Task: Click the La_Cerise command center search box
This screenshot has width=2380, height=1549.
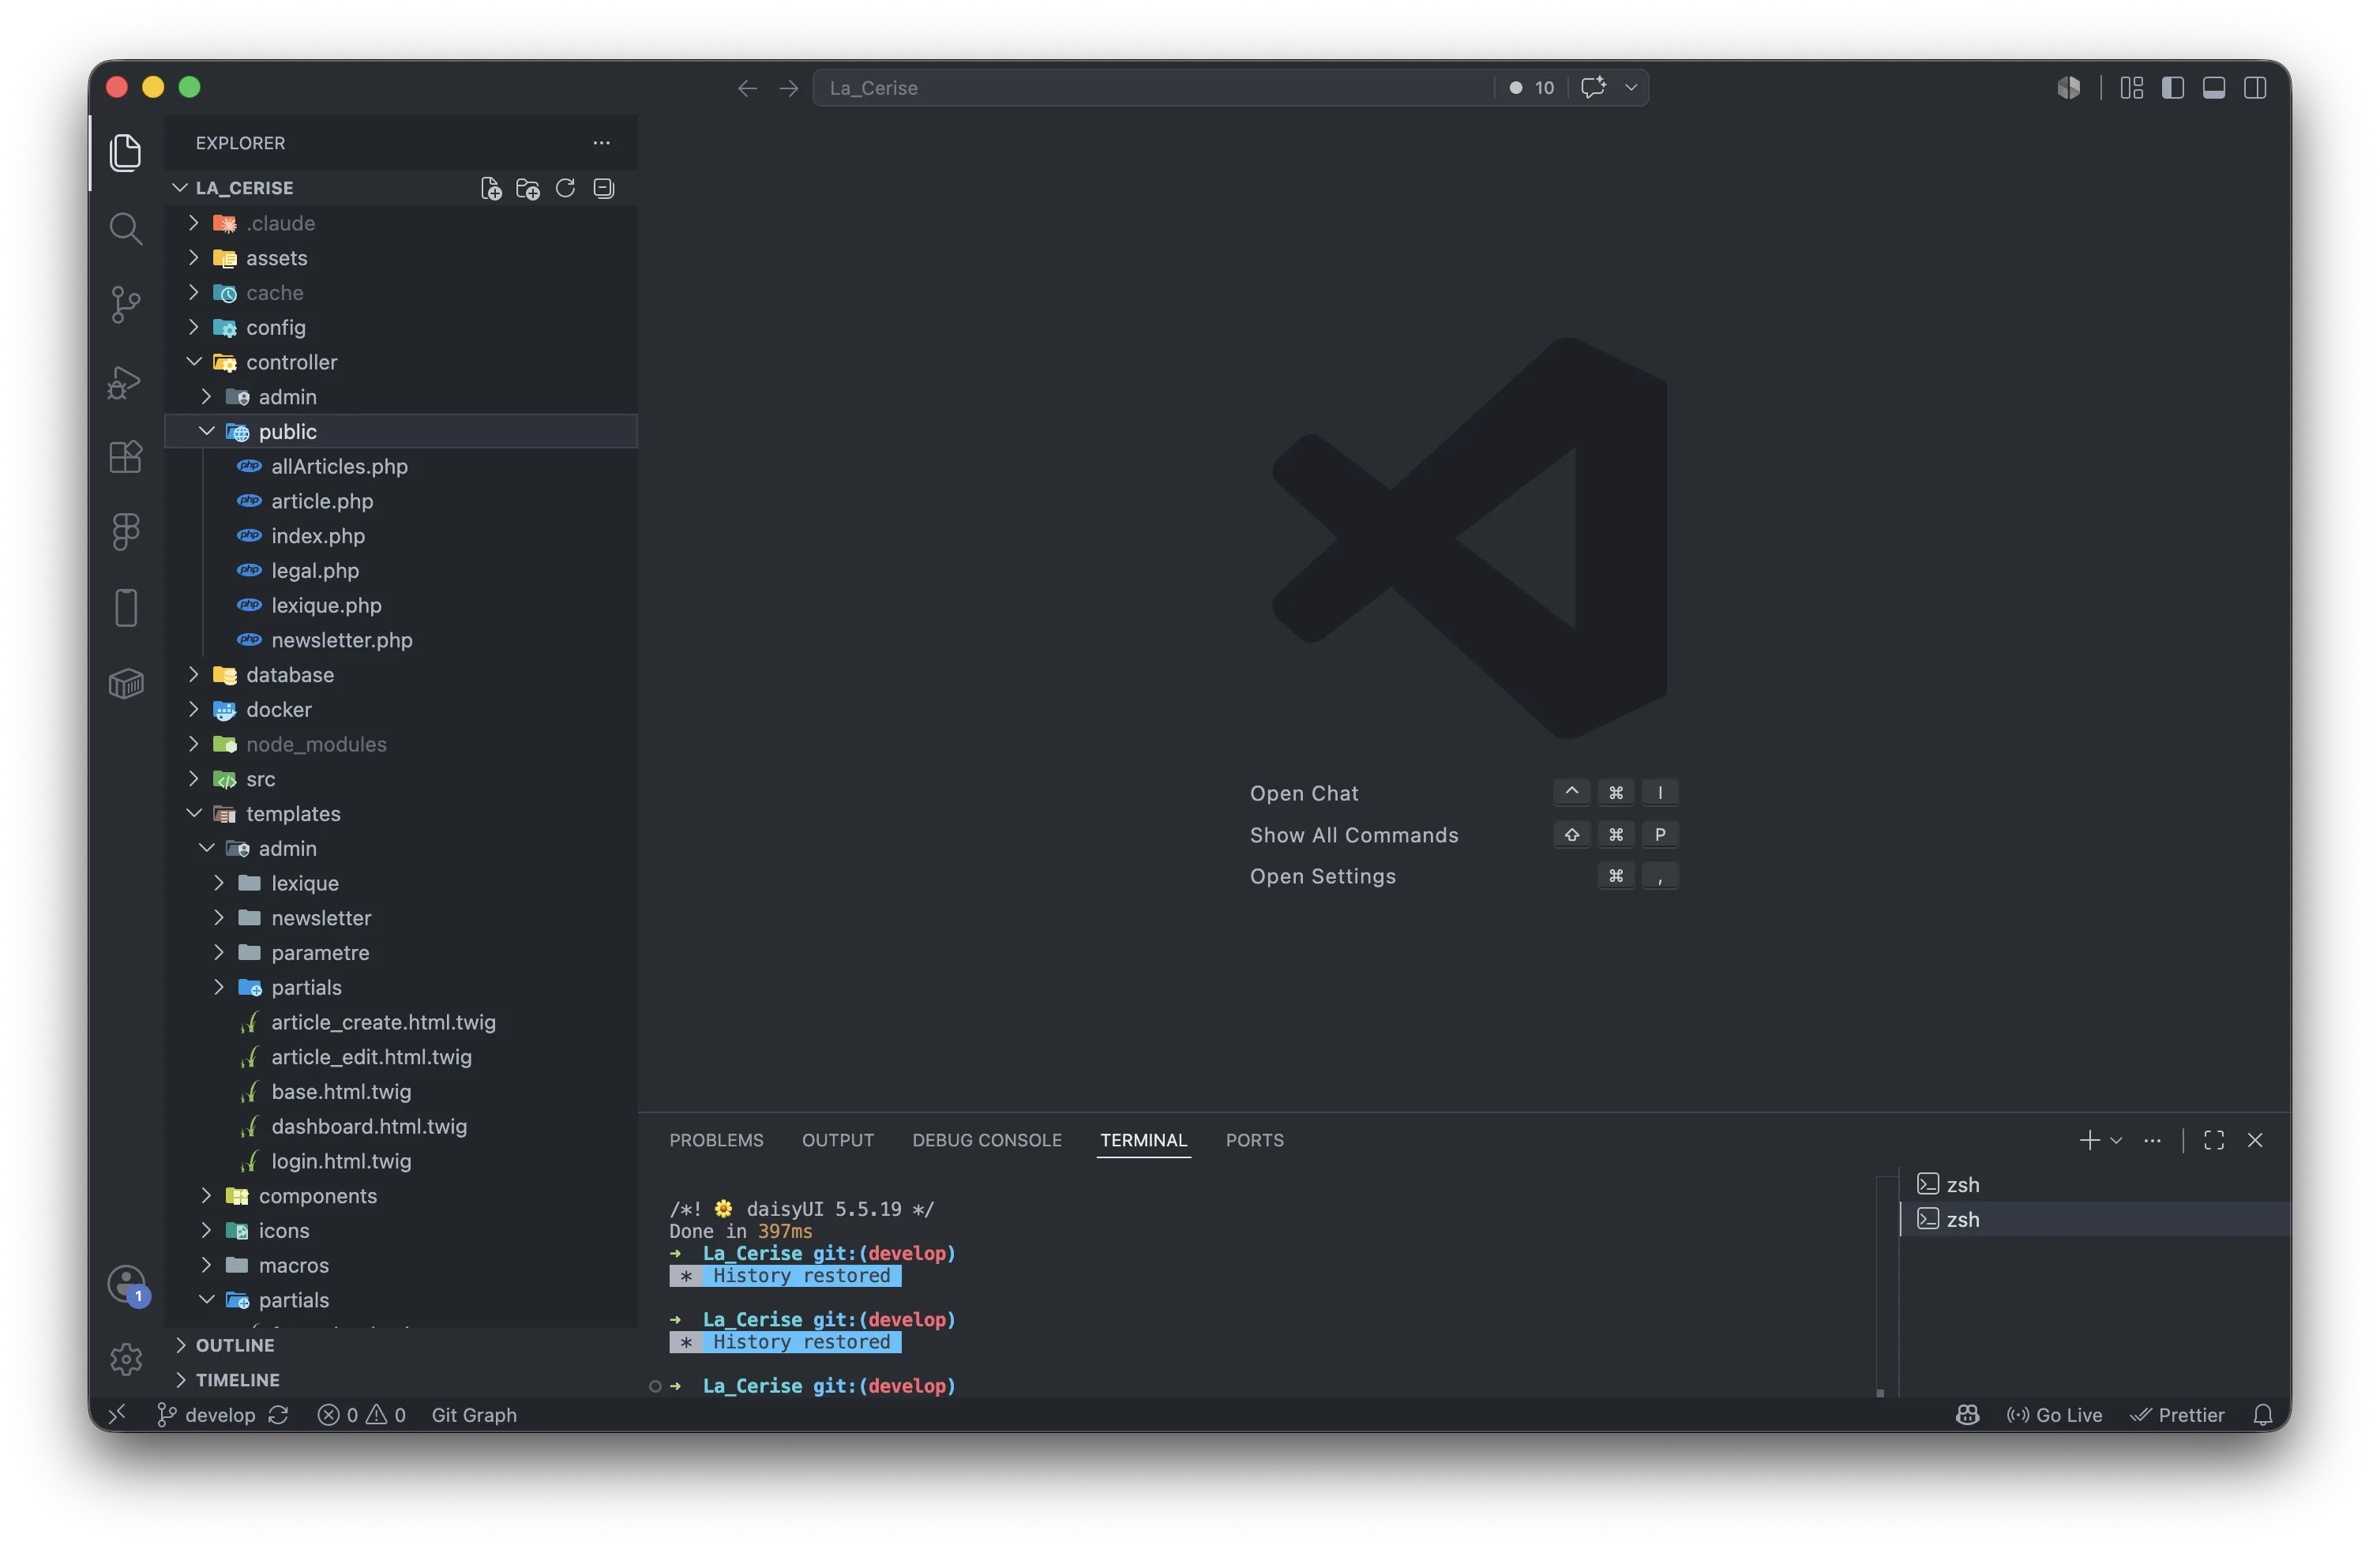Action: pyautogui.click(x=1152, y=88)
